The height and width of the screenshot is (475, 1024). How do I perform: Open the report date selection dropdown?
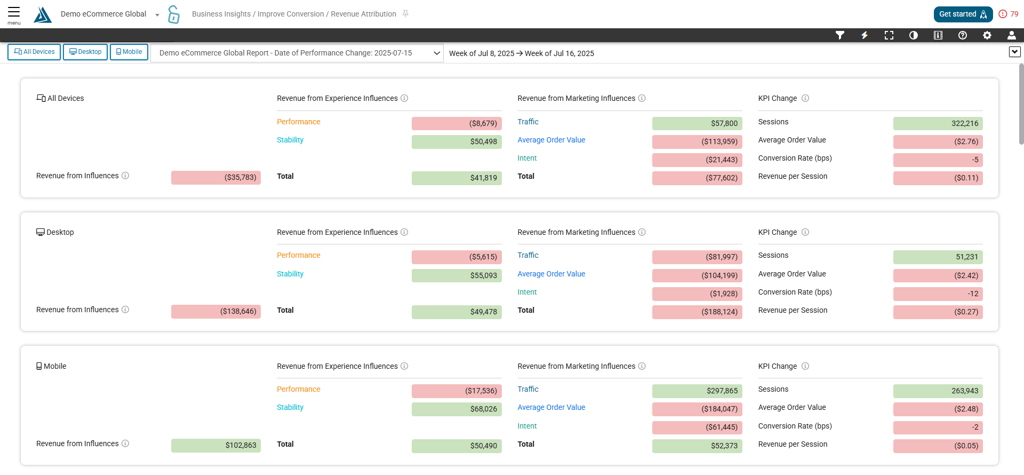(297, 53)
